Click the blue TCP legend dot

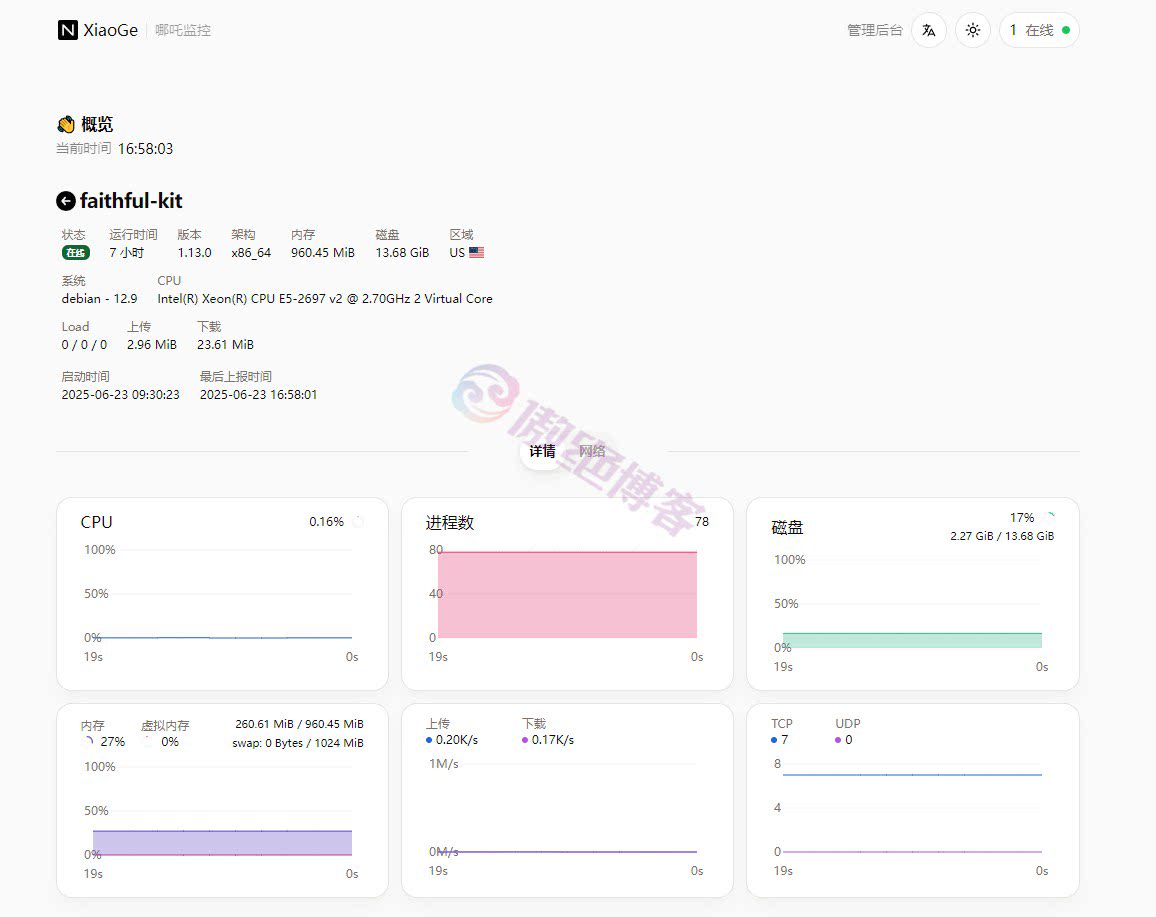774,740
